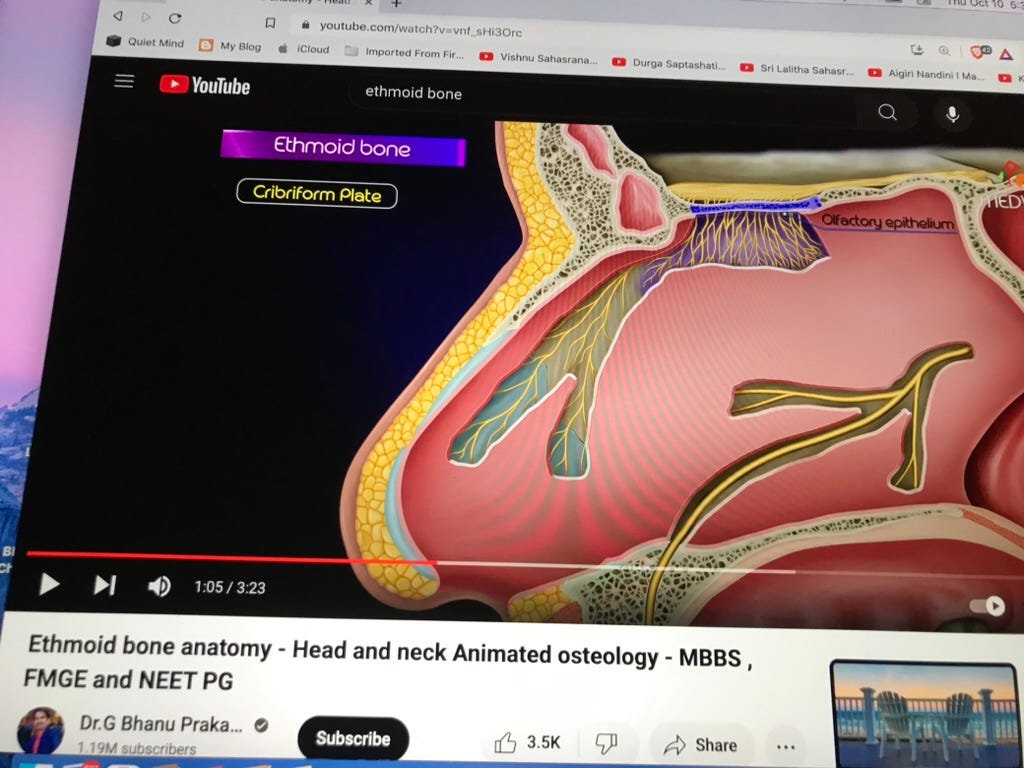Click the Brave rewards triangle icon
Image resolution: width=1024 pixels, height=768 pixels.
point(1006,54)
